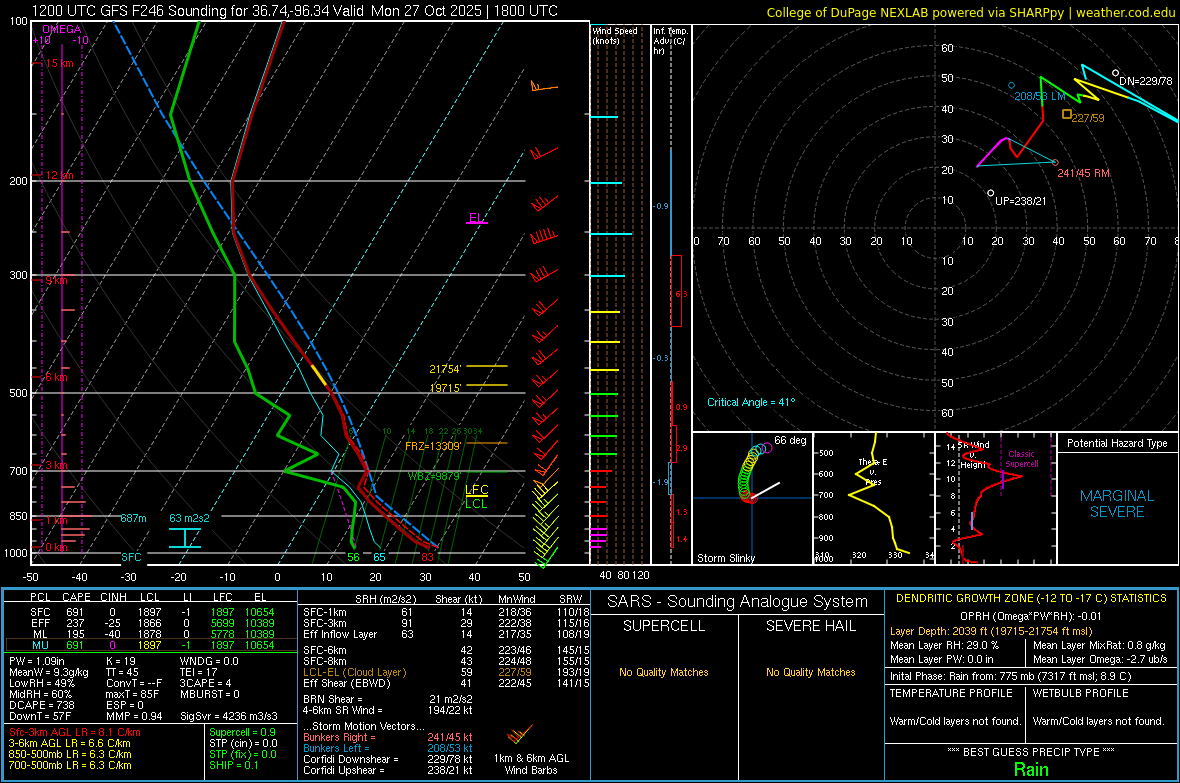
Task: Select the ML parcel row
Action: pyautogui.click(x=151, y=635)
